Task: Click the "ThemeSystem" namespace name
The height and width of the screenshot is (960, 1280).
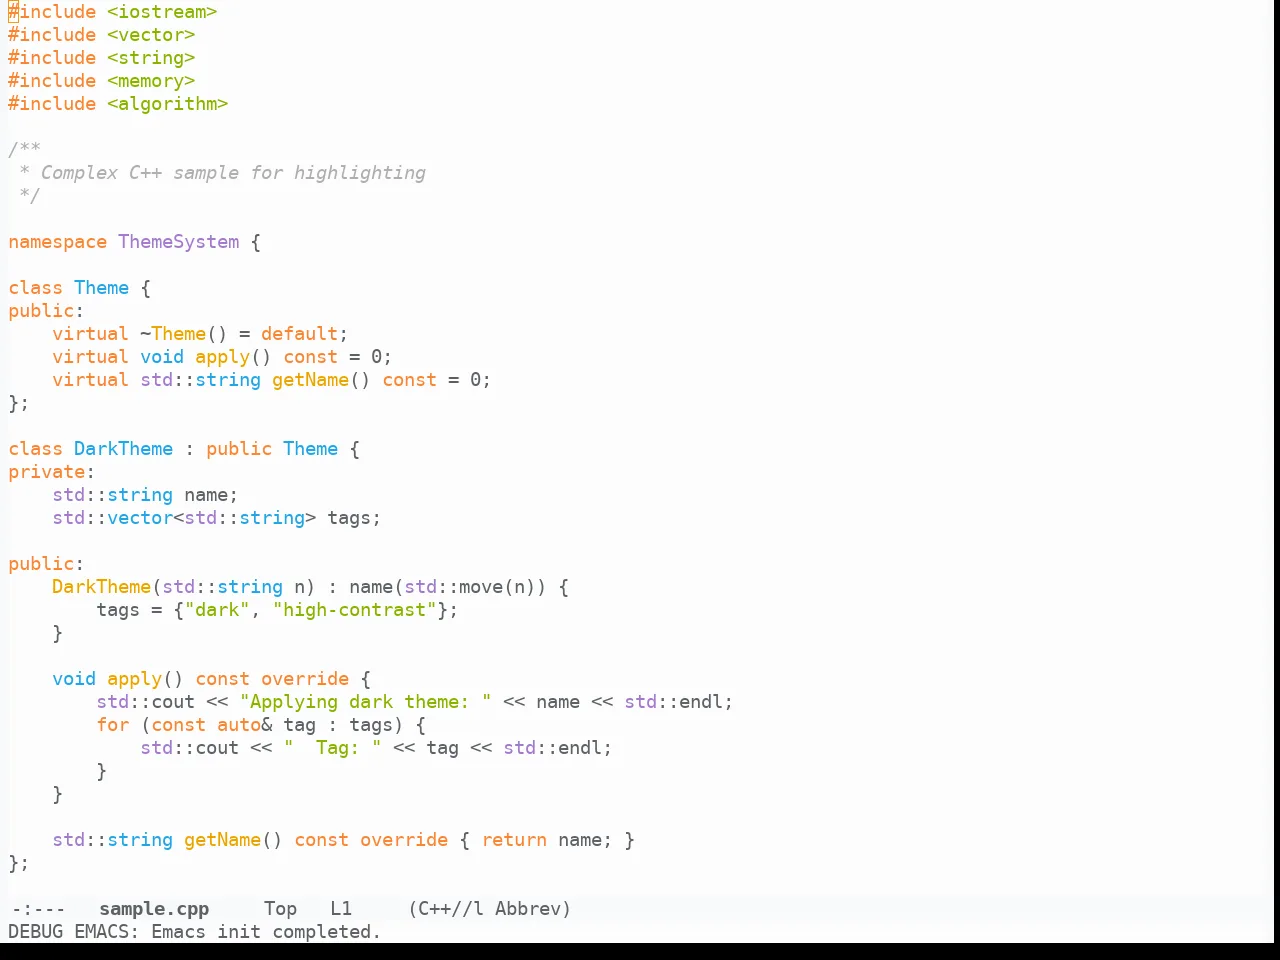Action: click(x=179, y=242)
